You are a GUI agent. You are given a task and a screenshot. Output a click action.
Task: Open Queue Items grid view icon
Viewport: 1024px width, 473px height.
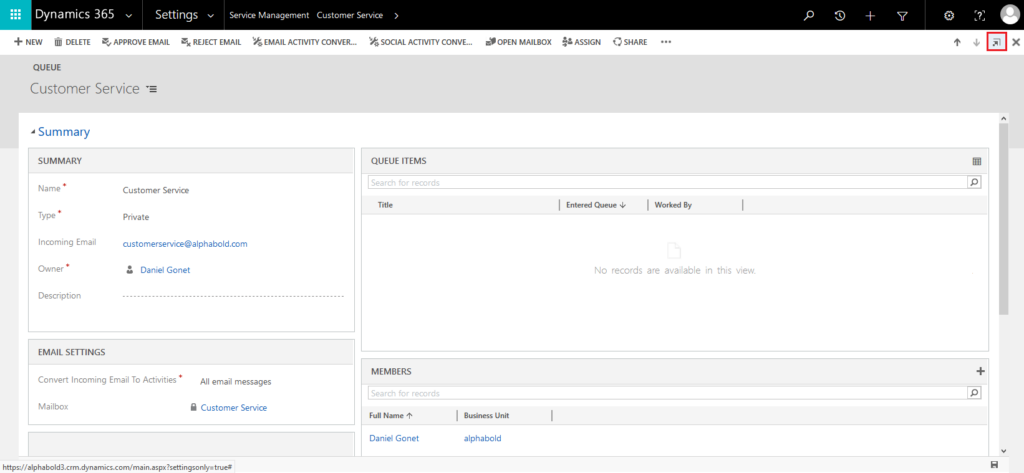976,161
